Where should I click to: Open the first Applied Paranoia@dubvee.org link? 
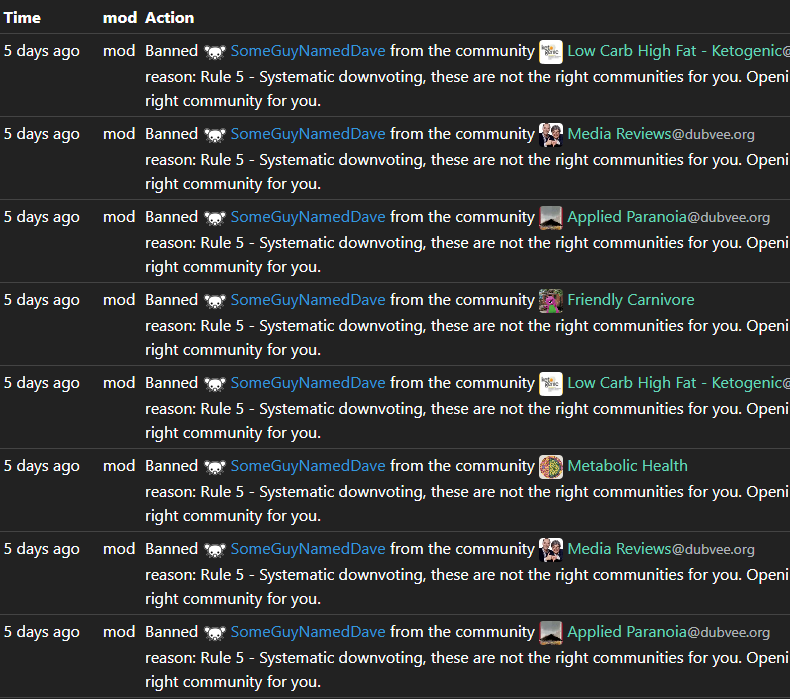(x=669, y=217)
